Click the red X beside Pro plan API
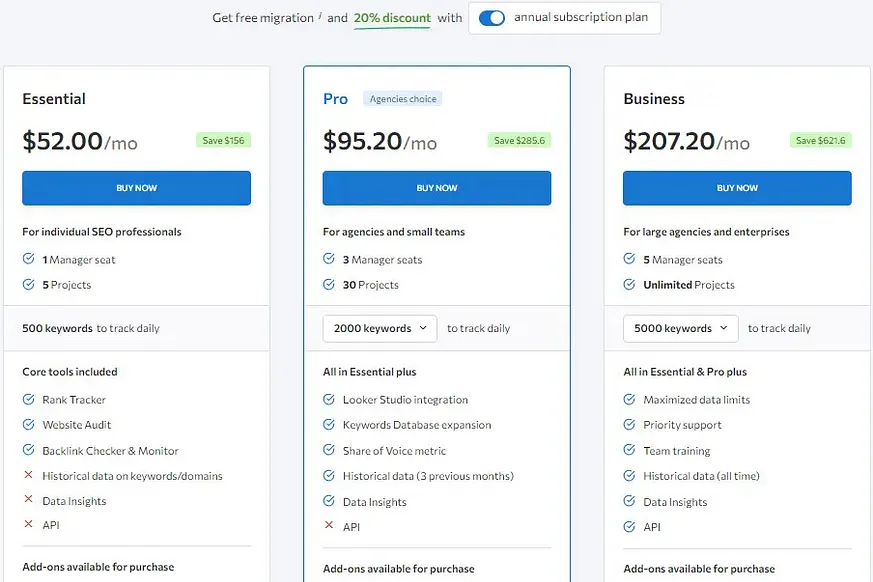The width and height of the screenshot is (873, 582). [x=329, y=525]
